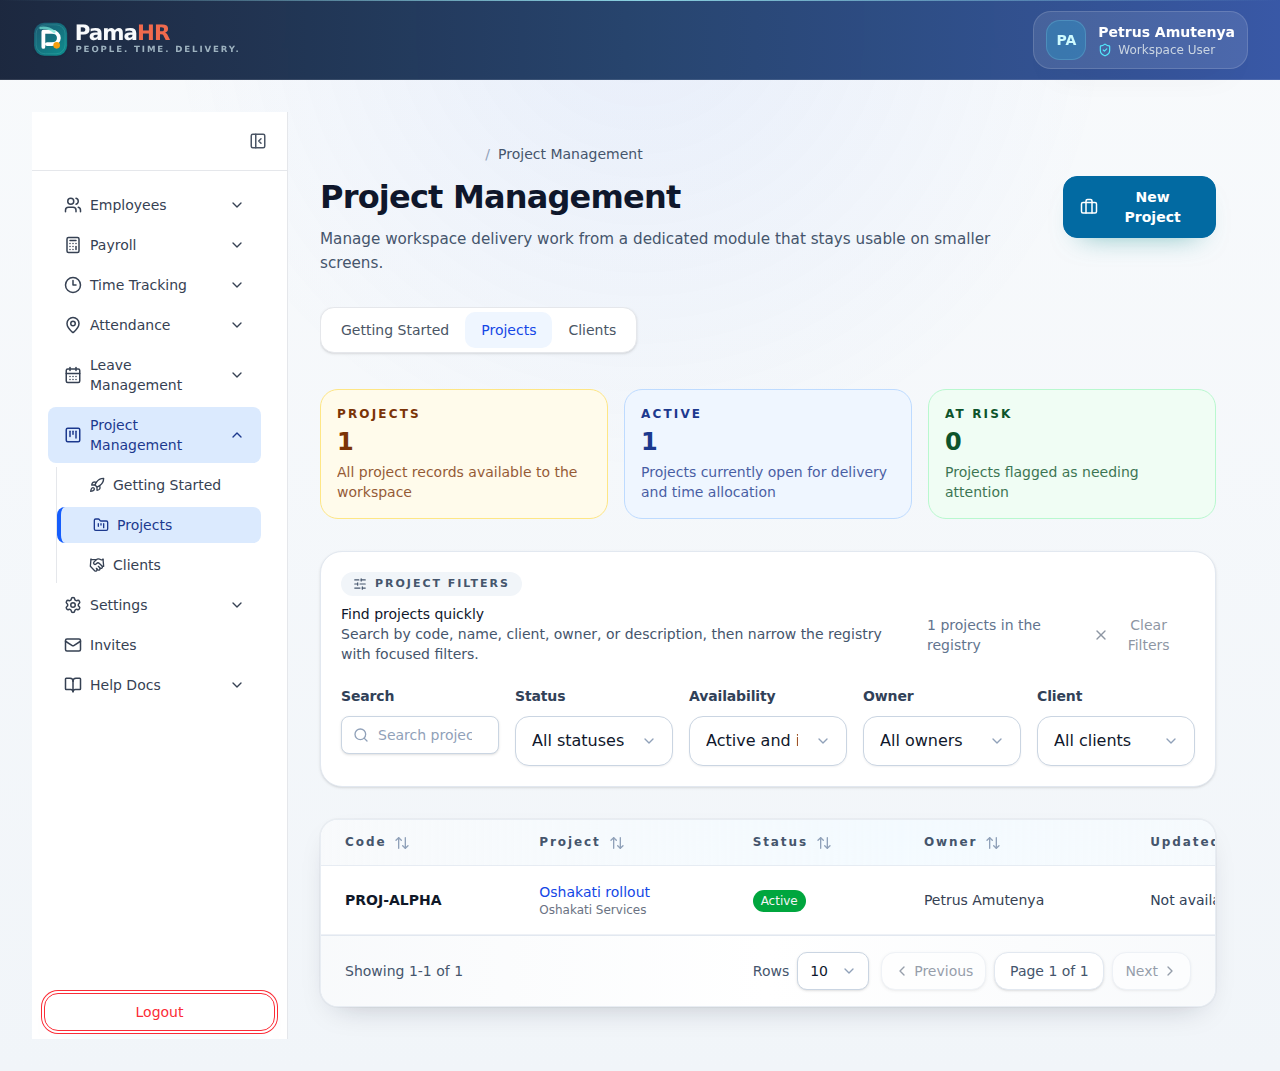Sort by Project column arrows icon
Viewport: 1280px width, 1071px height.
pos(617,843)
